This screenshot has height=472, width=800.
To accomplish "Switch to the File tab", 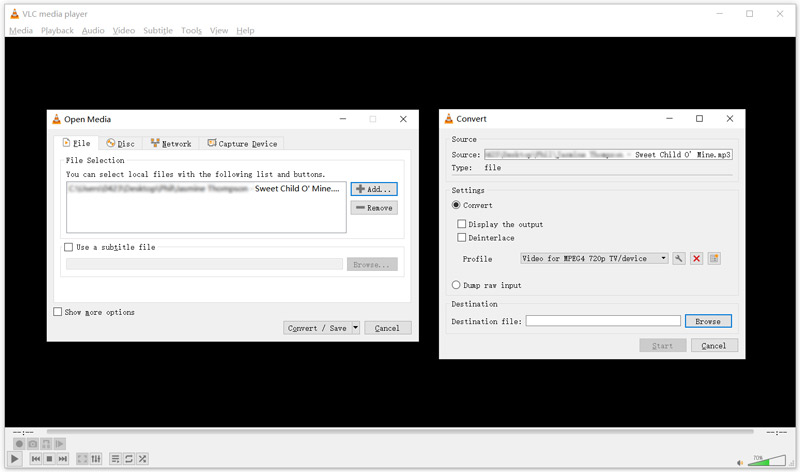I will point(77,143).
